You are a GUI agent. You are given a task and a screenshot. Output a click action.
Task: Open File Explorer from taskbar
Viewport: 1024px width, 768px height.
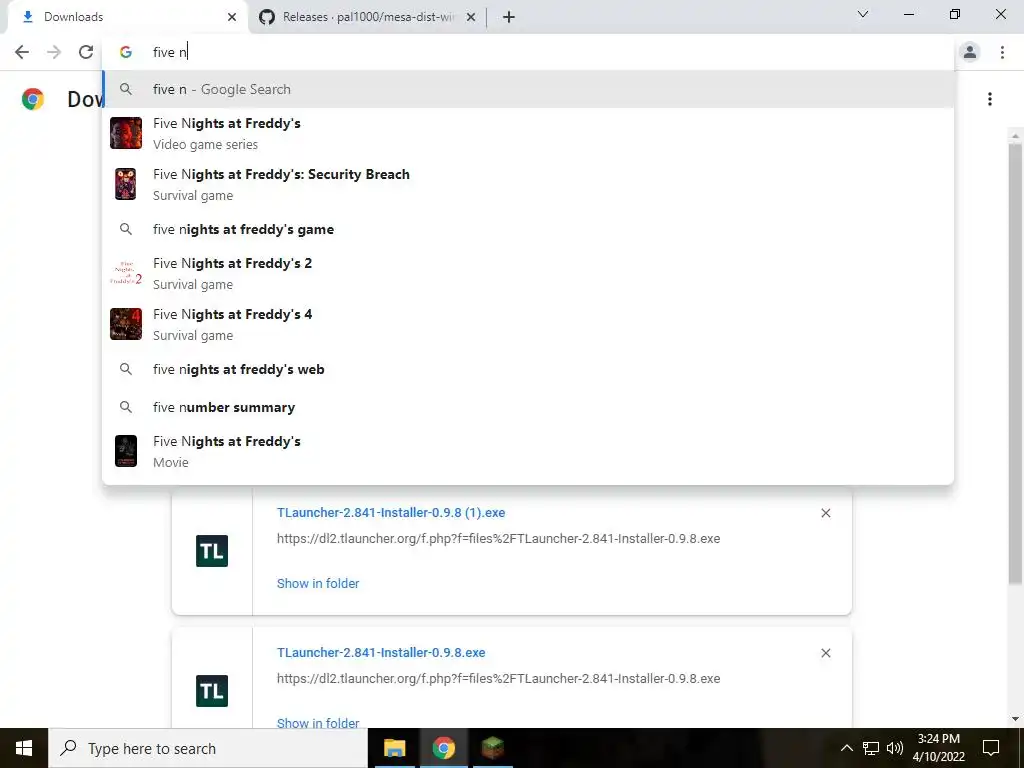tap(394, 748)
